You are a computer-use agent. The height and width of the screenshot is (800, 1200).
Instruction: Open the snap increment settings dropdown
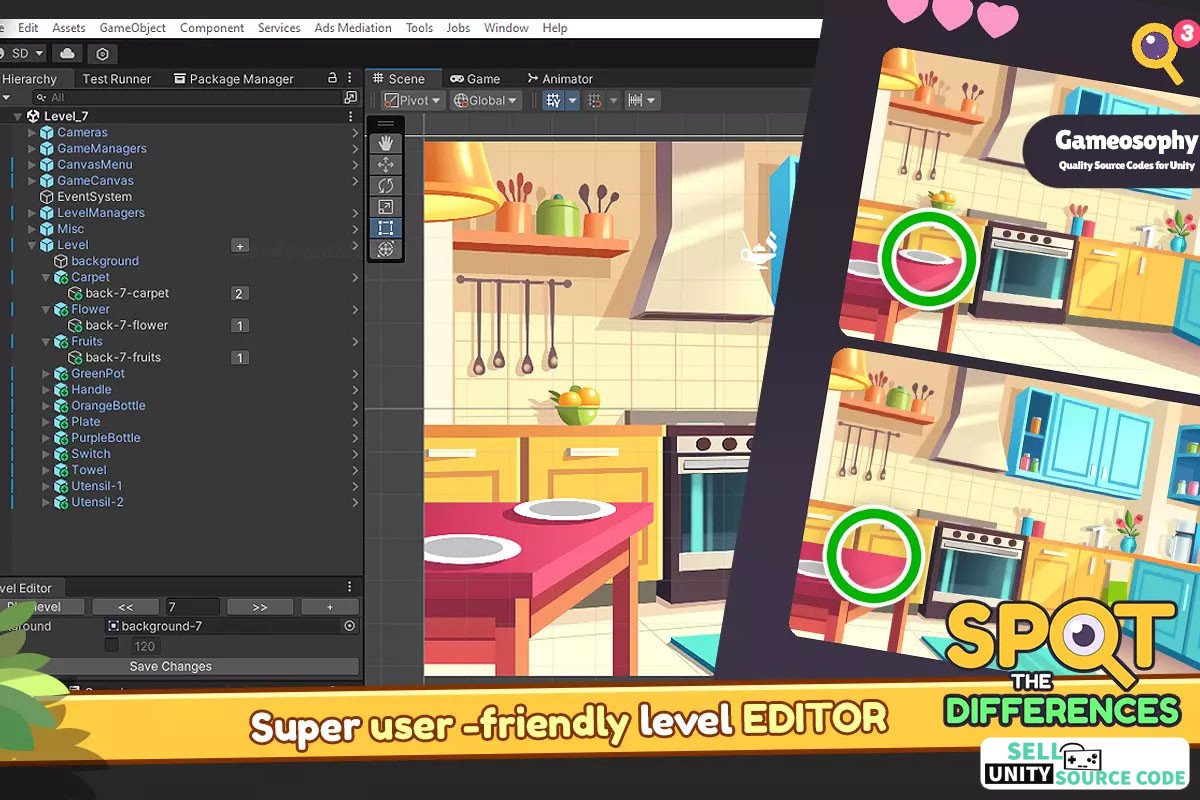(642, 100)
